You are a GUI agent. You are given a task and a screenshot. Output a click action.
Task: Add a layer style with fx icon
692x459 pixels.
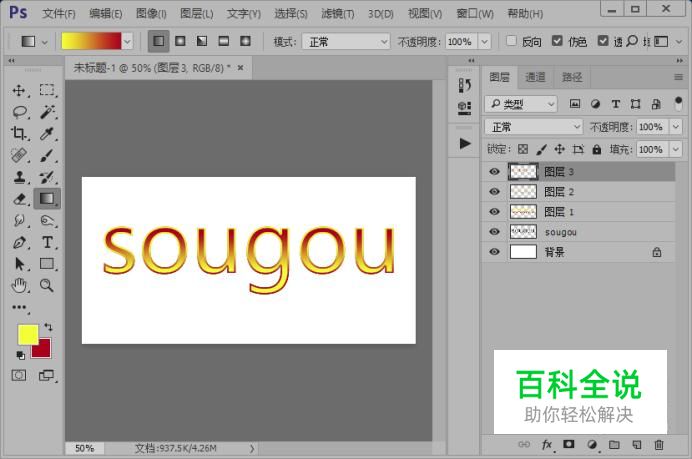pos(547,445)
